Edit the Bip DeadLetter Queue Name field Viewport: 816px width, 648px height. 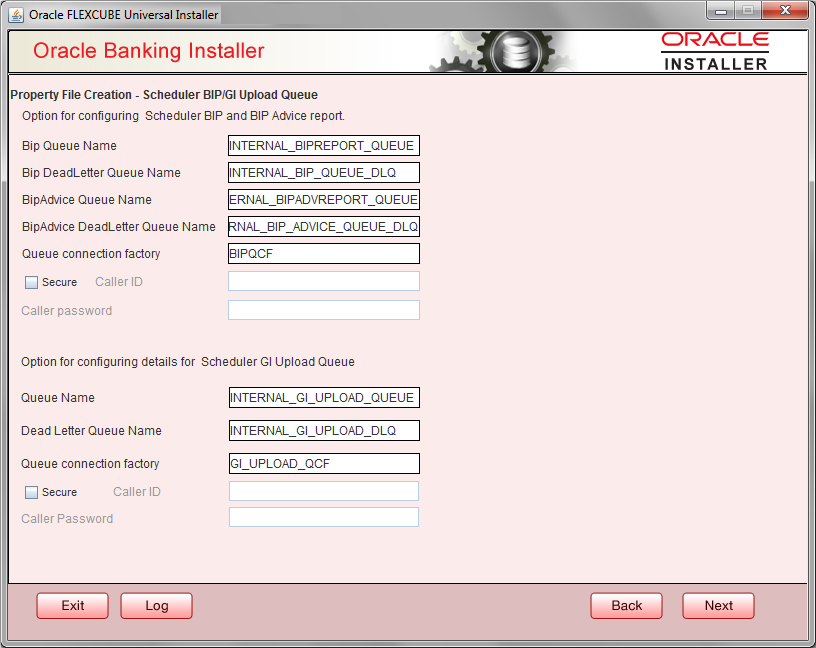(x=324, y=173)
